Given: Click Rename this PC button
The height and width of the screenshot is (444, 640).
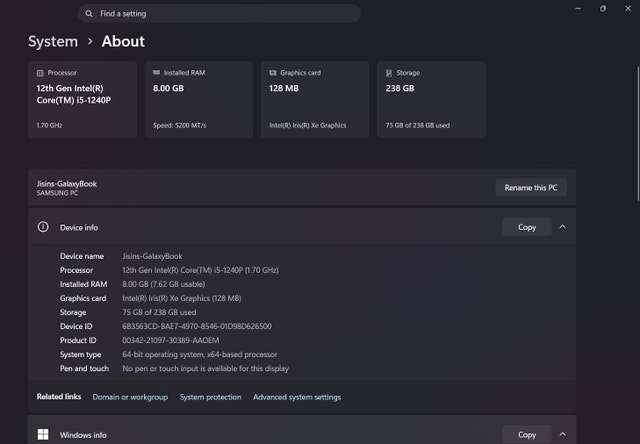Looking at the screenshot, I should point(531,188).
